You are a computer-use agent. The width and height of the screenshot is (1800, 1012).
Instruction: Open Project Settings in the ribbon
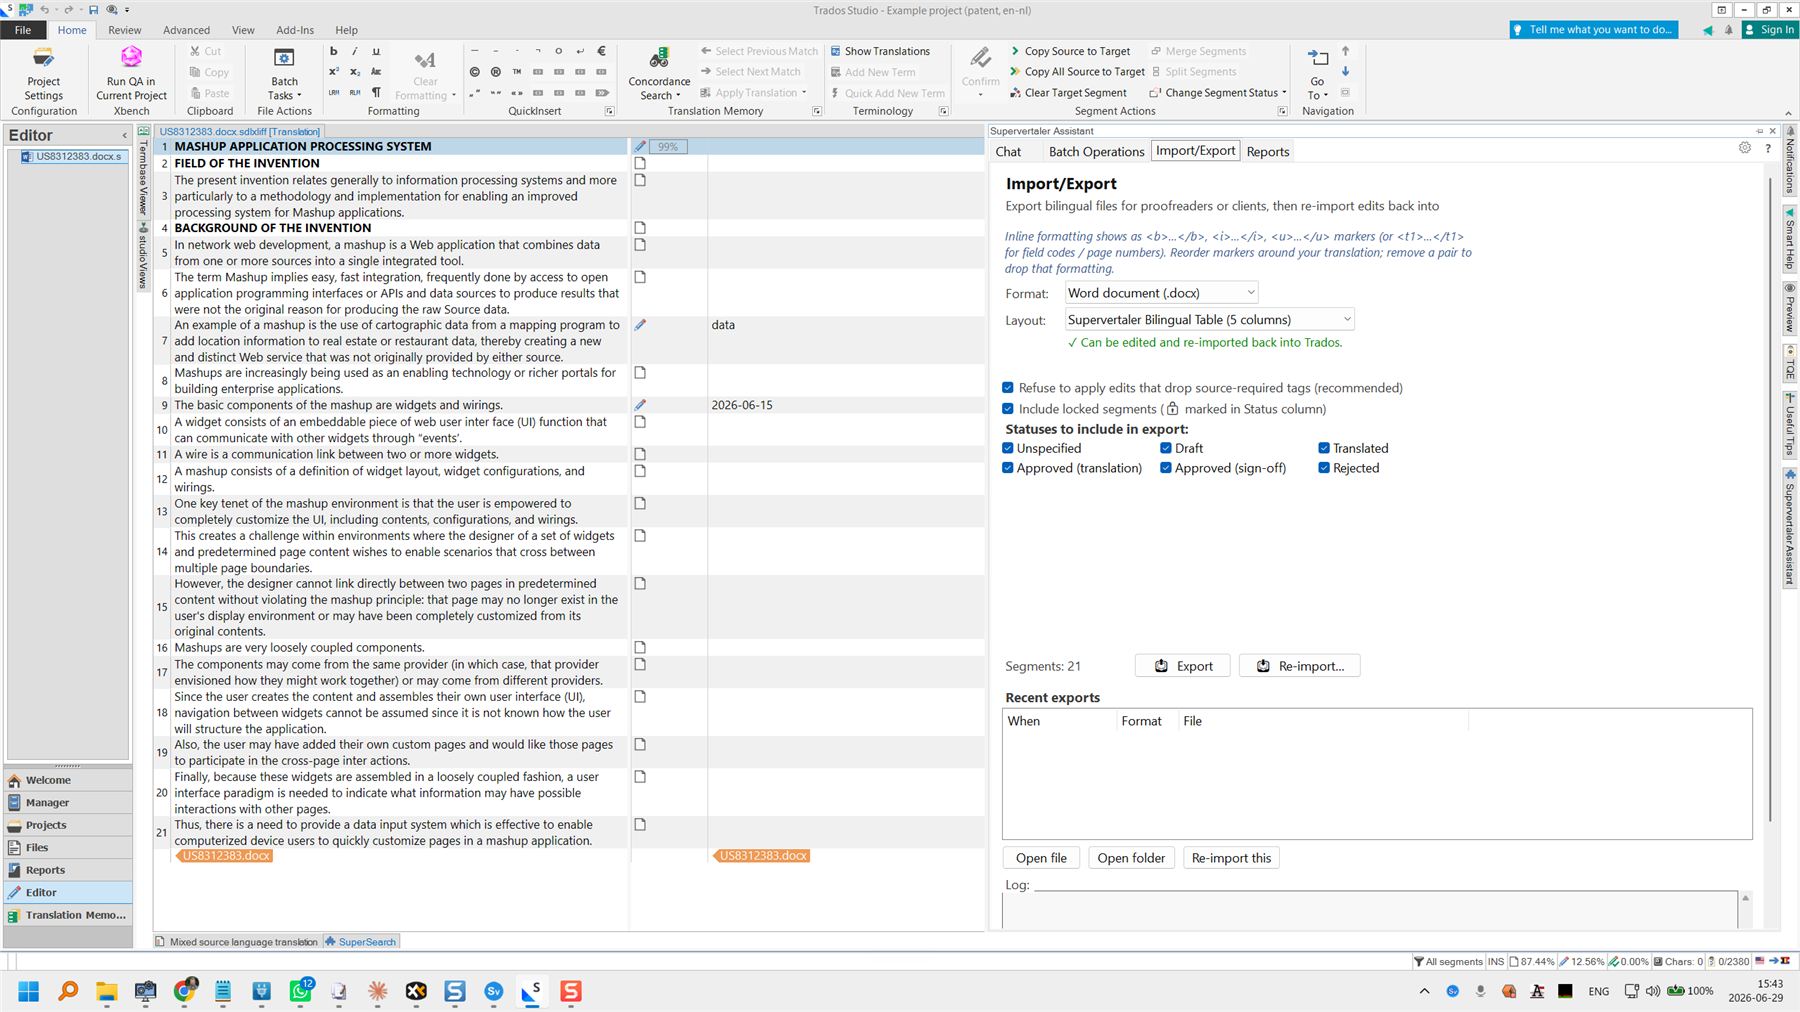pos(43,73)
